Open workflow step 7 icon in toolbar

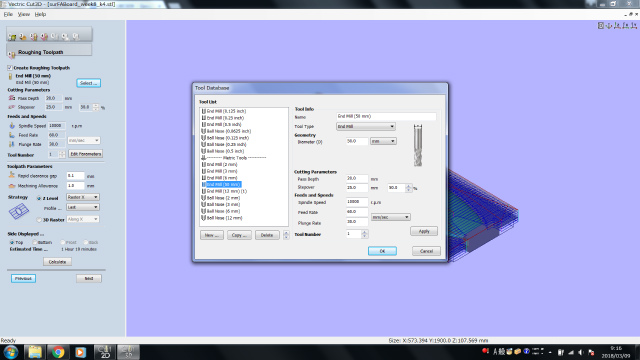pyautogui.click(x=76, y=37)
